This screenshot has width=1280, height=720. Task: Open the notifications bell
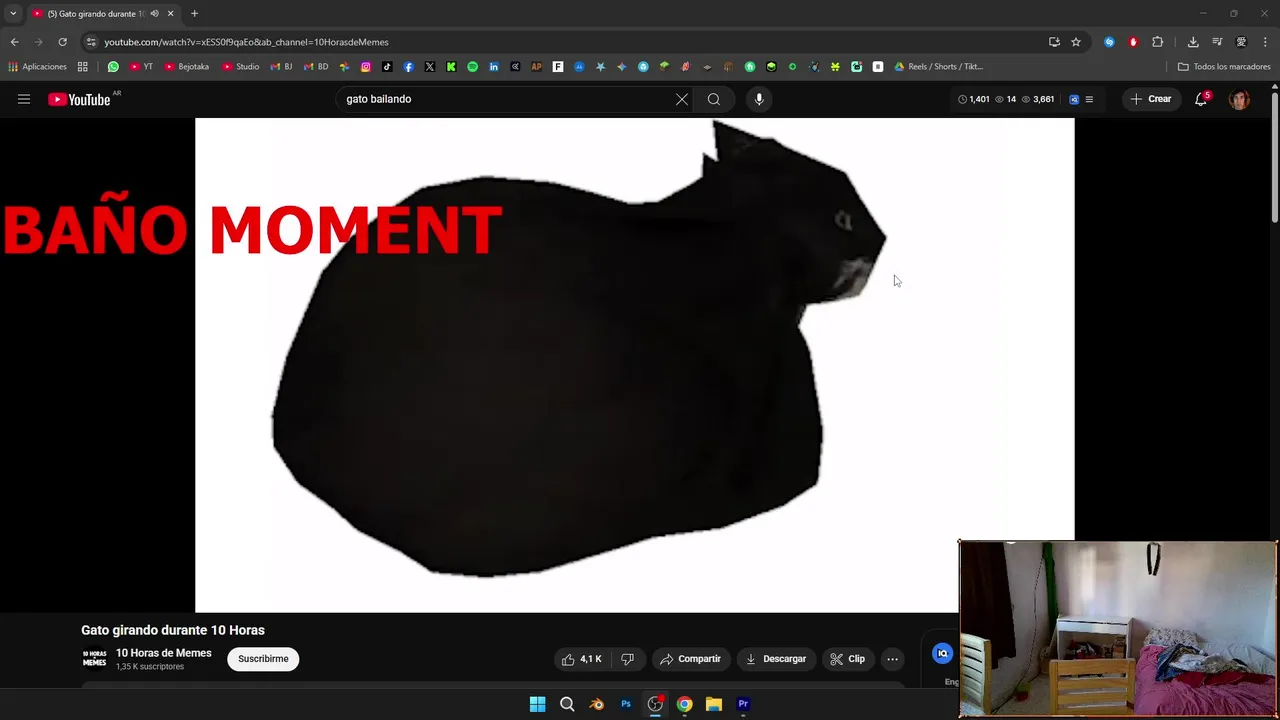point(1201,99)
